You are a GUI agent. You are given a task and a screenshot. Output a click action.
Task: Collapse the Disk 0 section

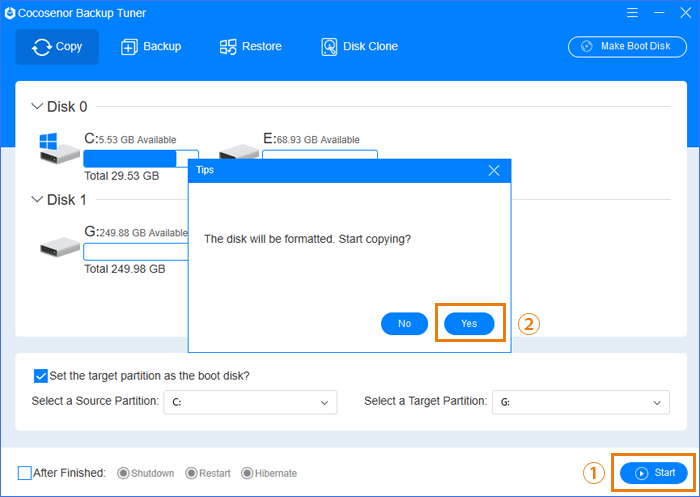click(37, 107)
